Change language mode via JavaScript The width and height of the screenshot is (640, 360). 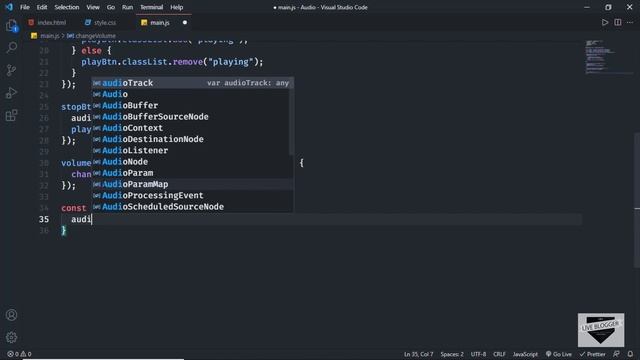525,354
